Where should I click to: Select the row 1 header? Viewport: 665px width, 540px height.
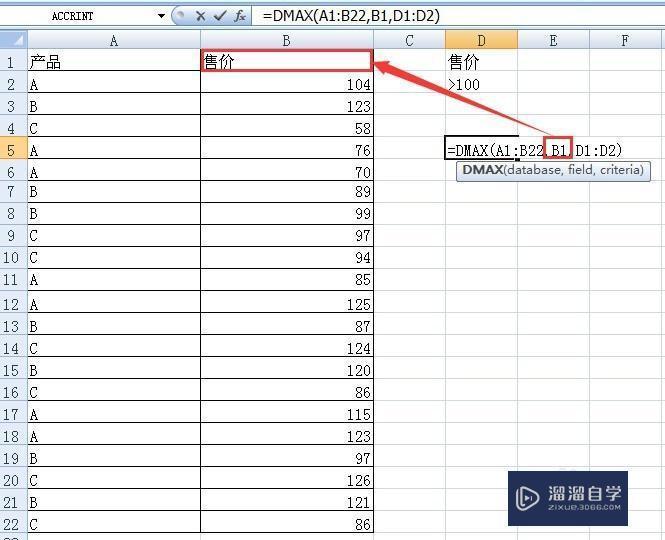[14, 62]
